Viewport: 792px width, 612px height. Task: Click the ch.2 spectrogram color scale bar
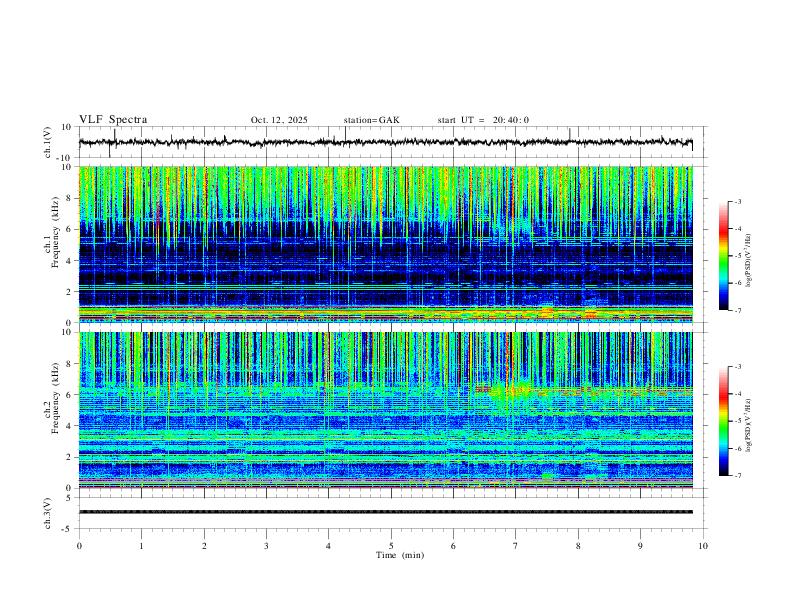coord(724,421)
